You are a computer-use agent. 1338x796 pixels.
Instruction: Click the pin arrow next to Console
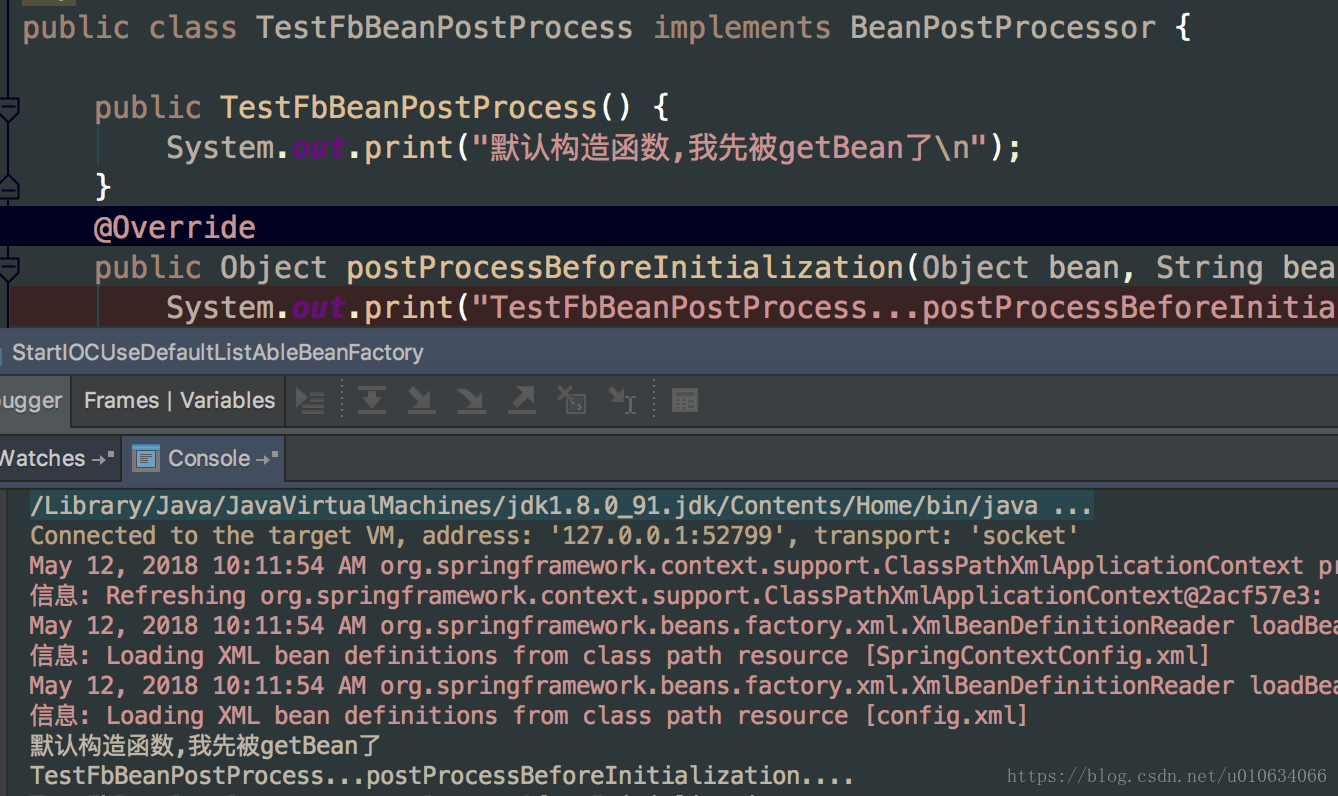(x=268, y=459)
